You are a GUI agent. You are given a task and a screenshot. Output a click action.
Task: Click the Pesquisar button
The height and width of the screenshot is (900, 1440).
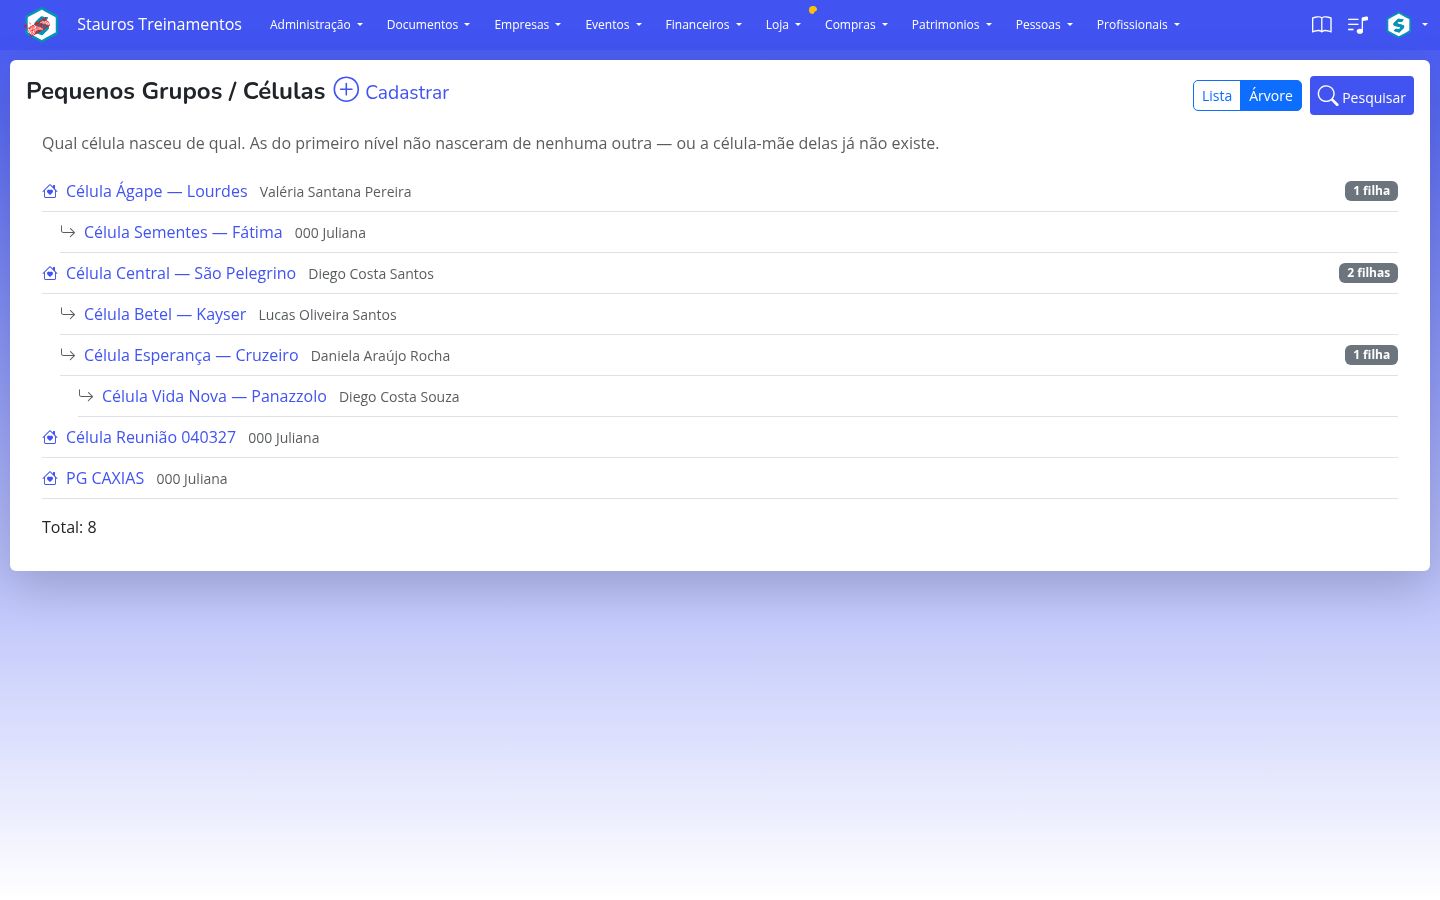pos(1361,96)
